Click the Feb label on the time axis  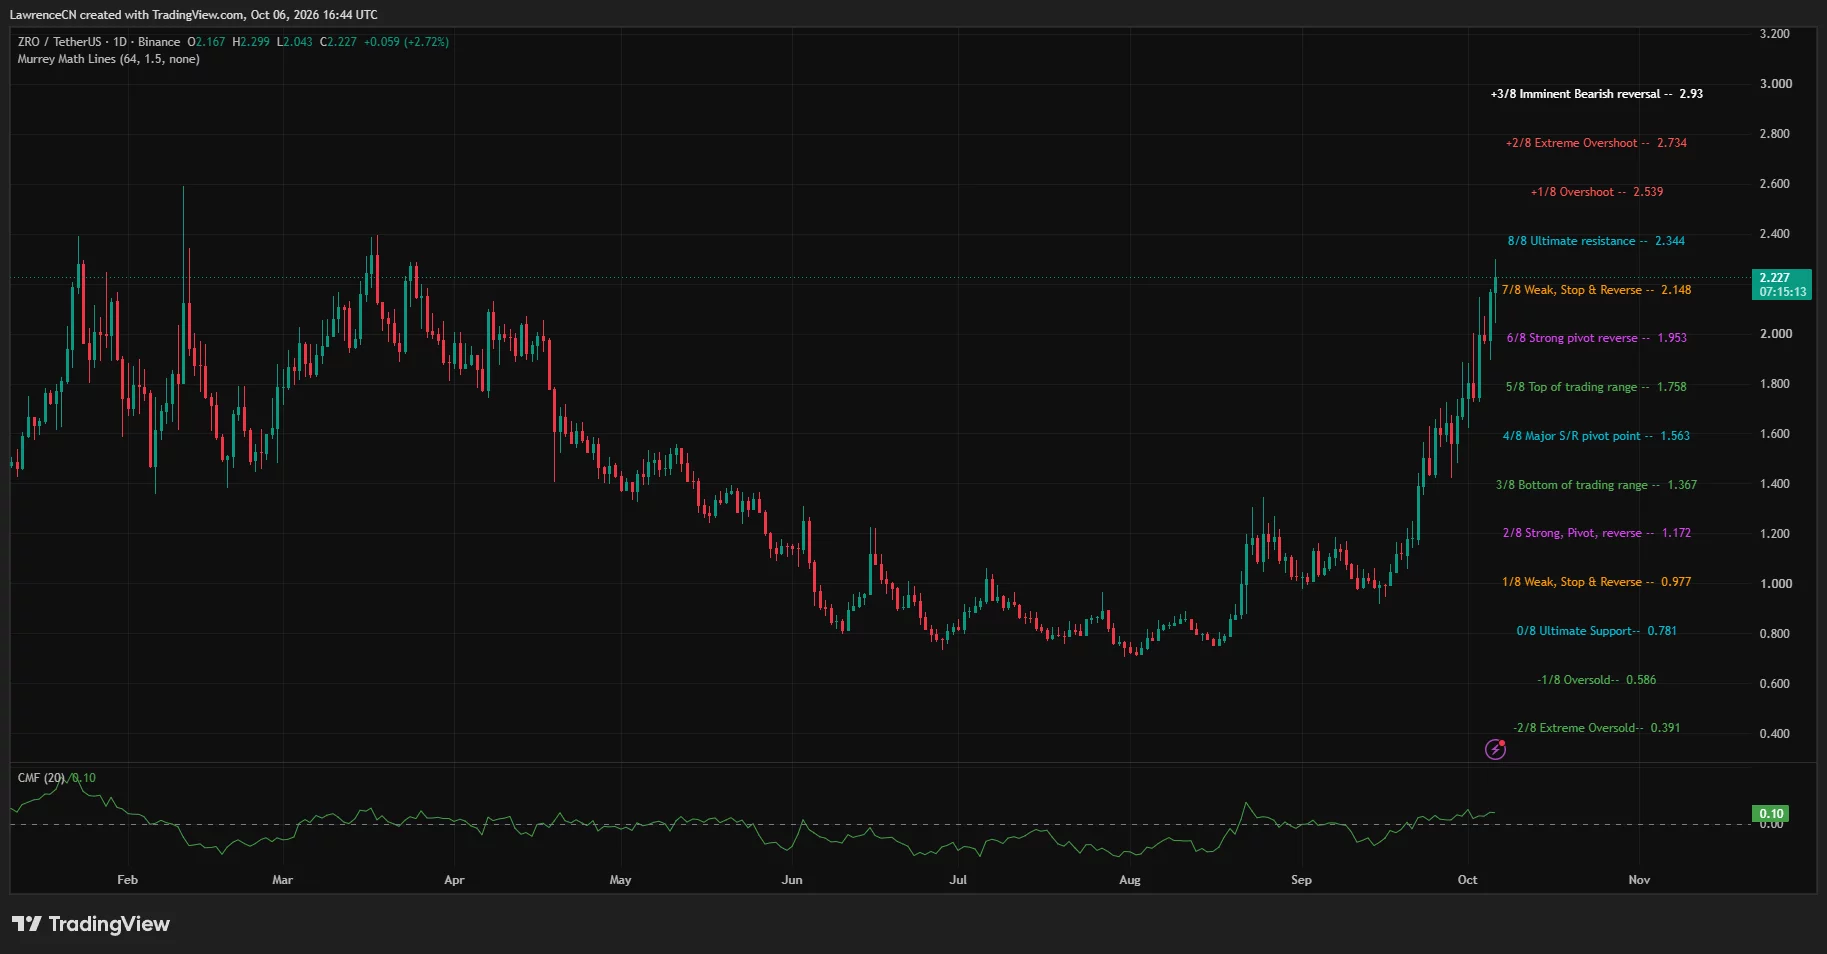(127, 880)
